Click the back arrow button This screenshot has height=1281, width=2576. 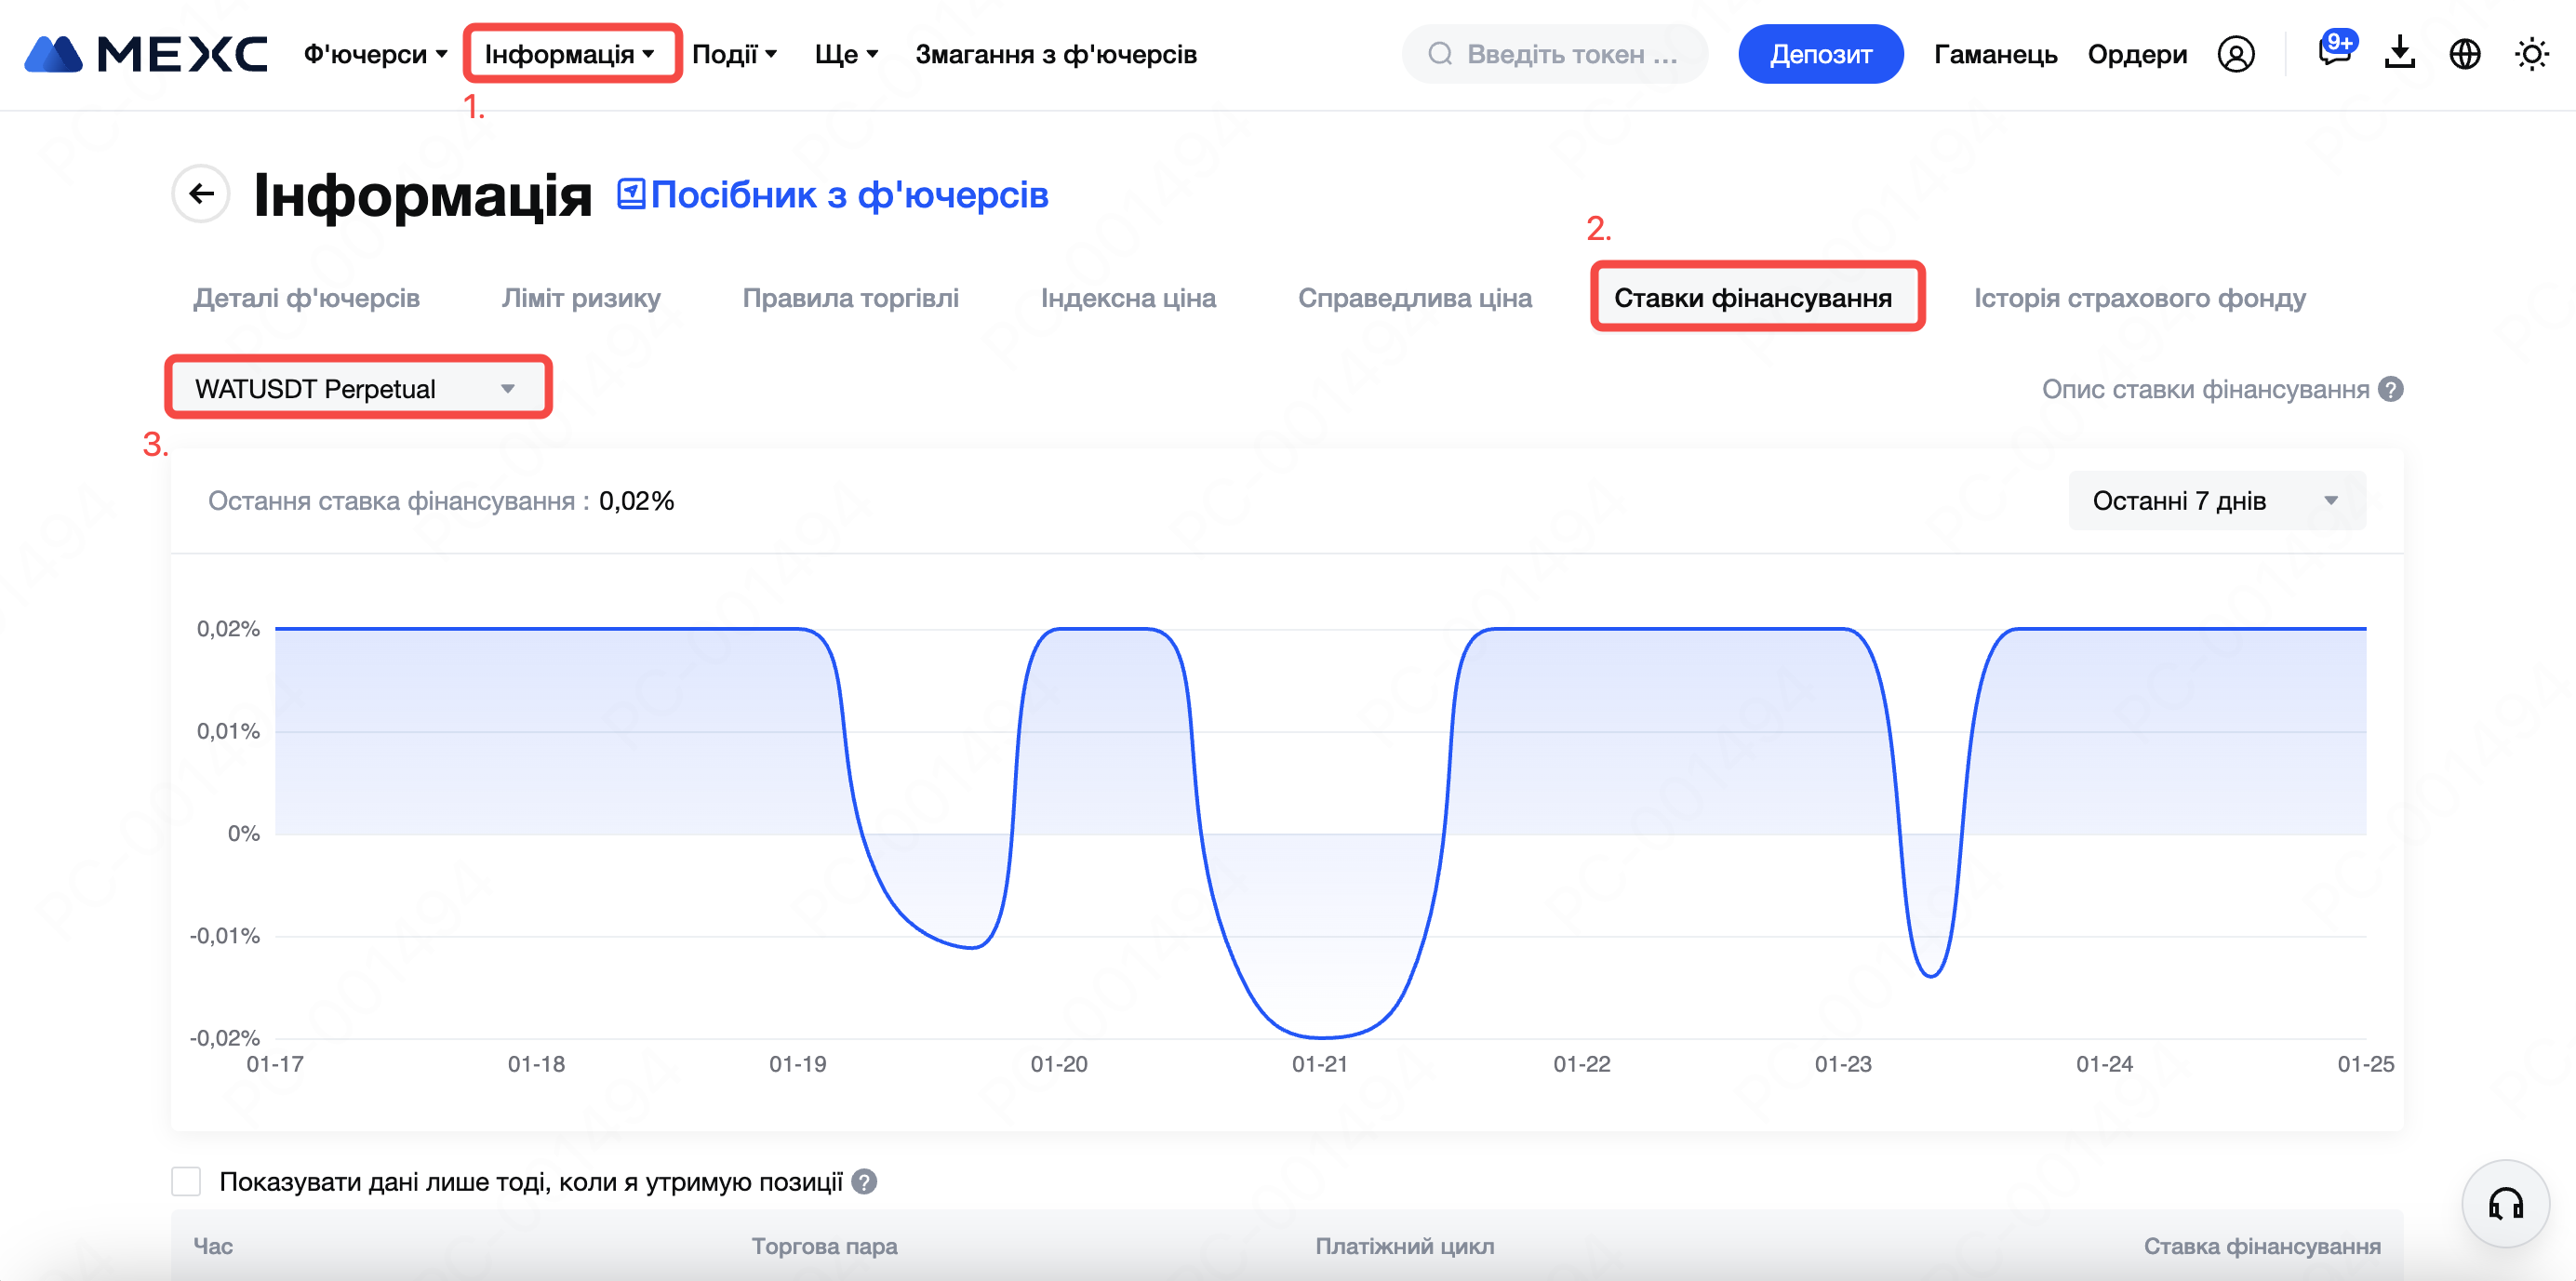click(x=201, y=194)
